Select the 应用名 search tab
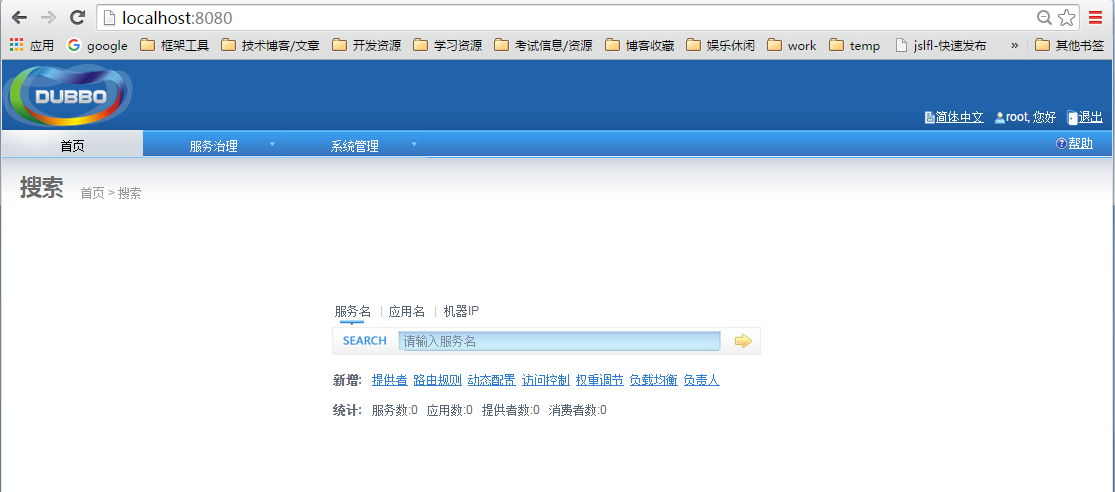The width and height of the screenshot is (1115, 492). click(x=407, y=311)
